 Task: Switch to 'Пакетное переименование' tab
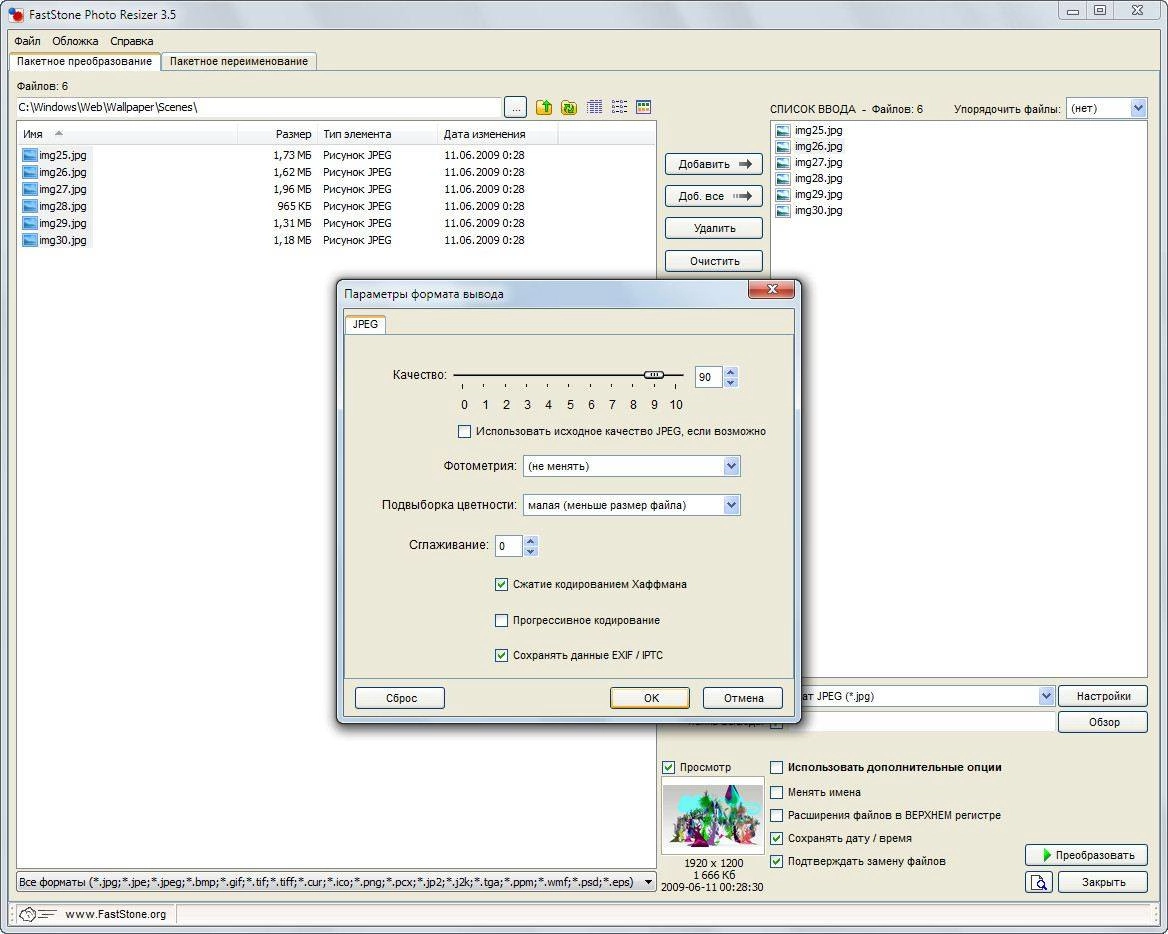238,61
